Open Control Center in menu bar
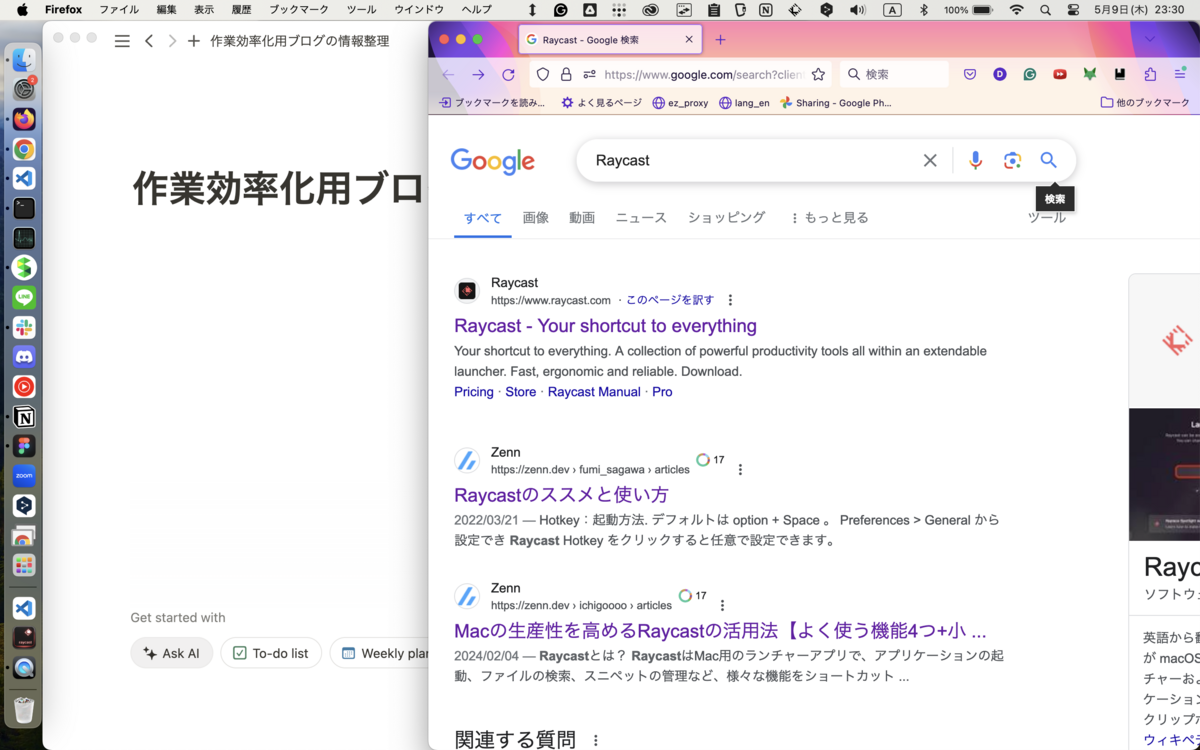 [1074, 10]
